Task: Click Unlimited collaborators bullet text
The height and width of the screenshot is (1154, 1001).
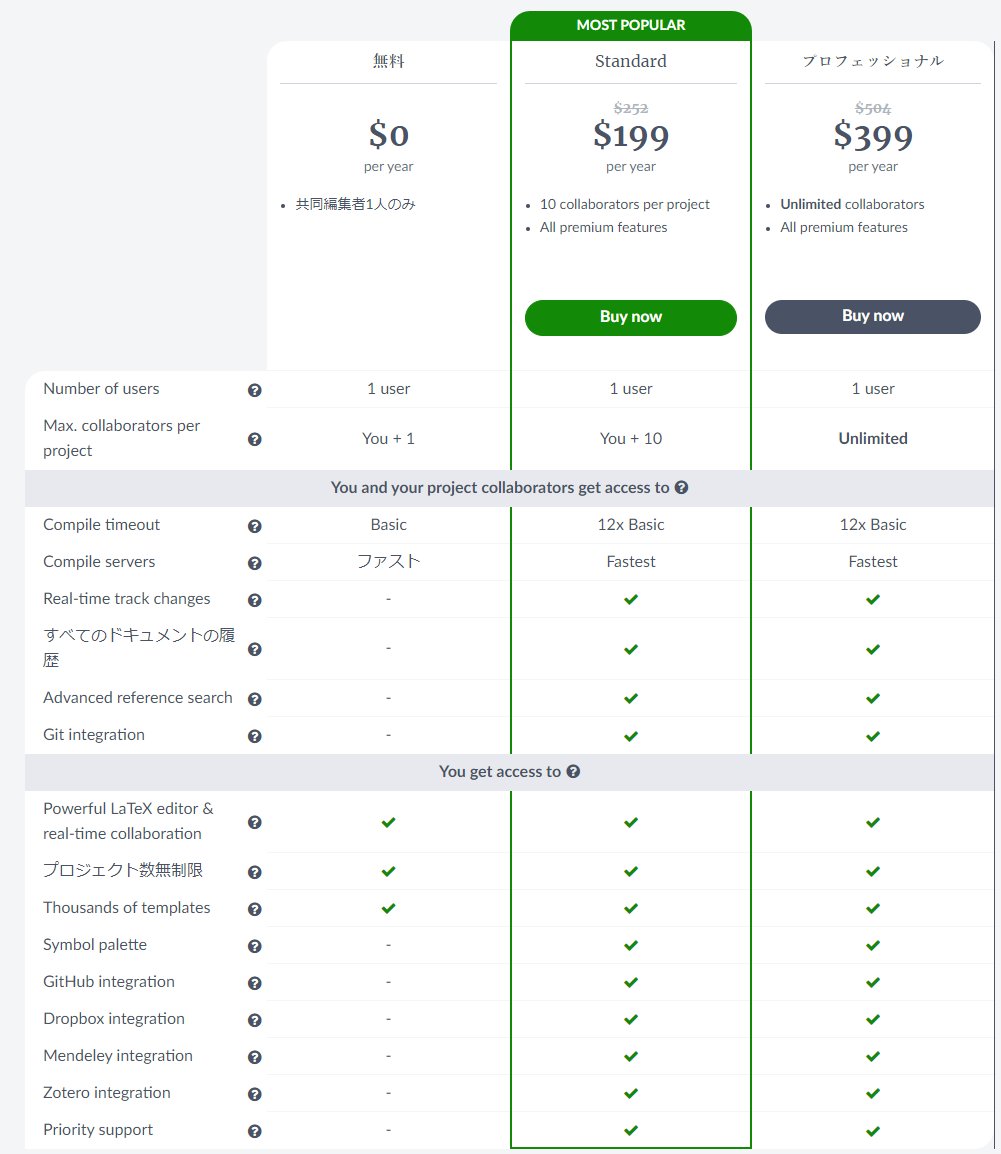Action: 852,204
